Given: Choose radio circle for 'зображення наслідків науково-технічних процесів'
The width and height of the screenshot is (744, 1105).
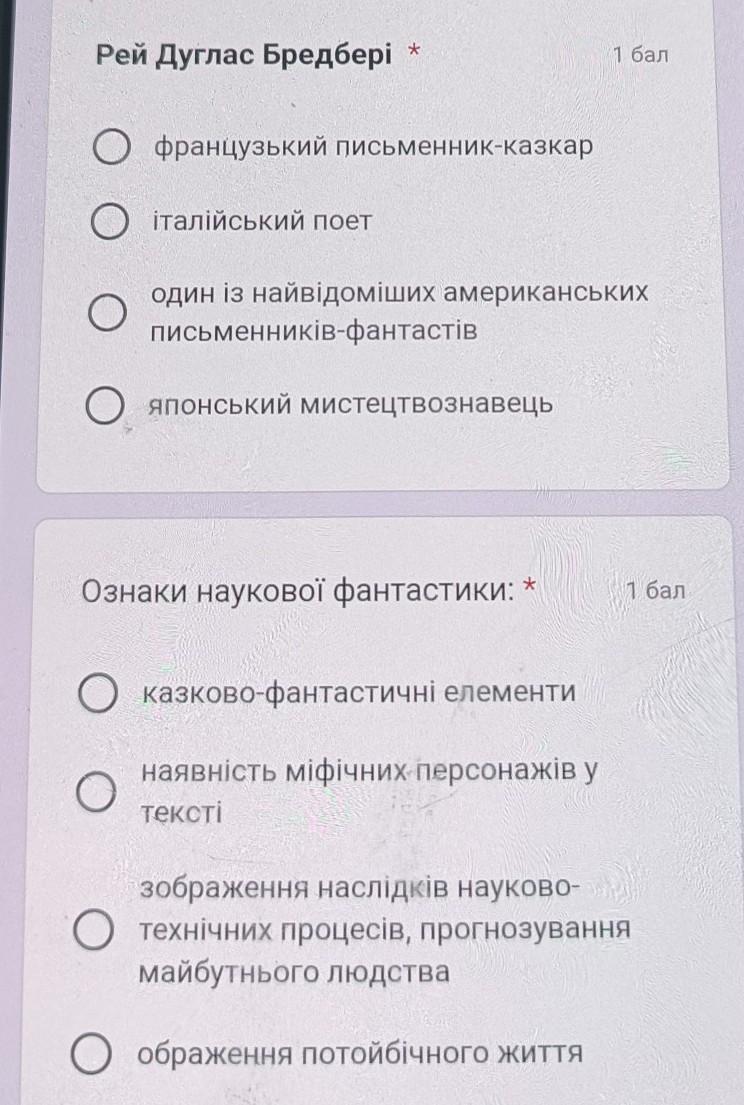Looking at the screenshot, I should tap(94, 929).
